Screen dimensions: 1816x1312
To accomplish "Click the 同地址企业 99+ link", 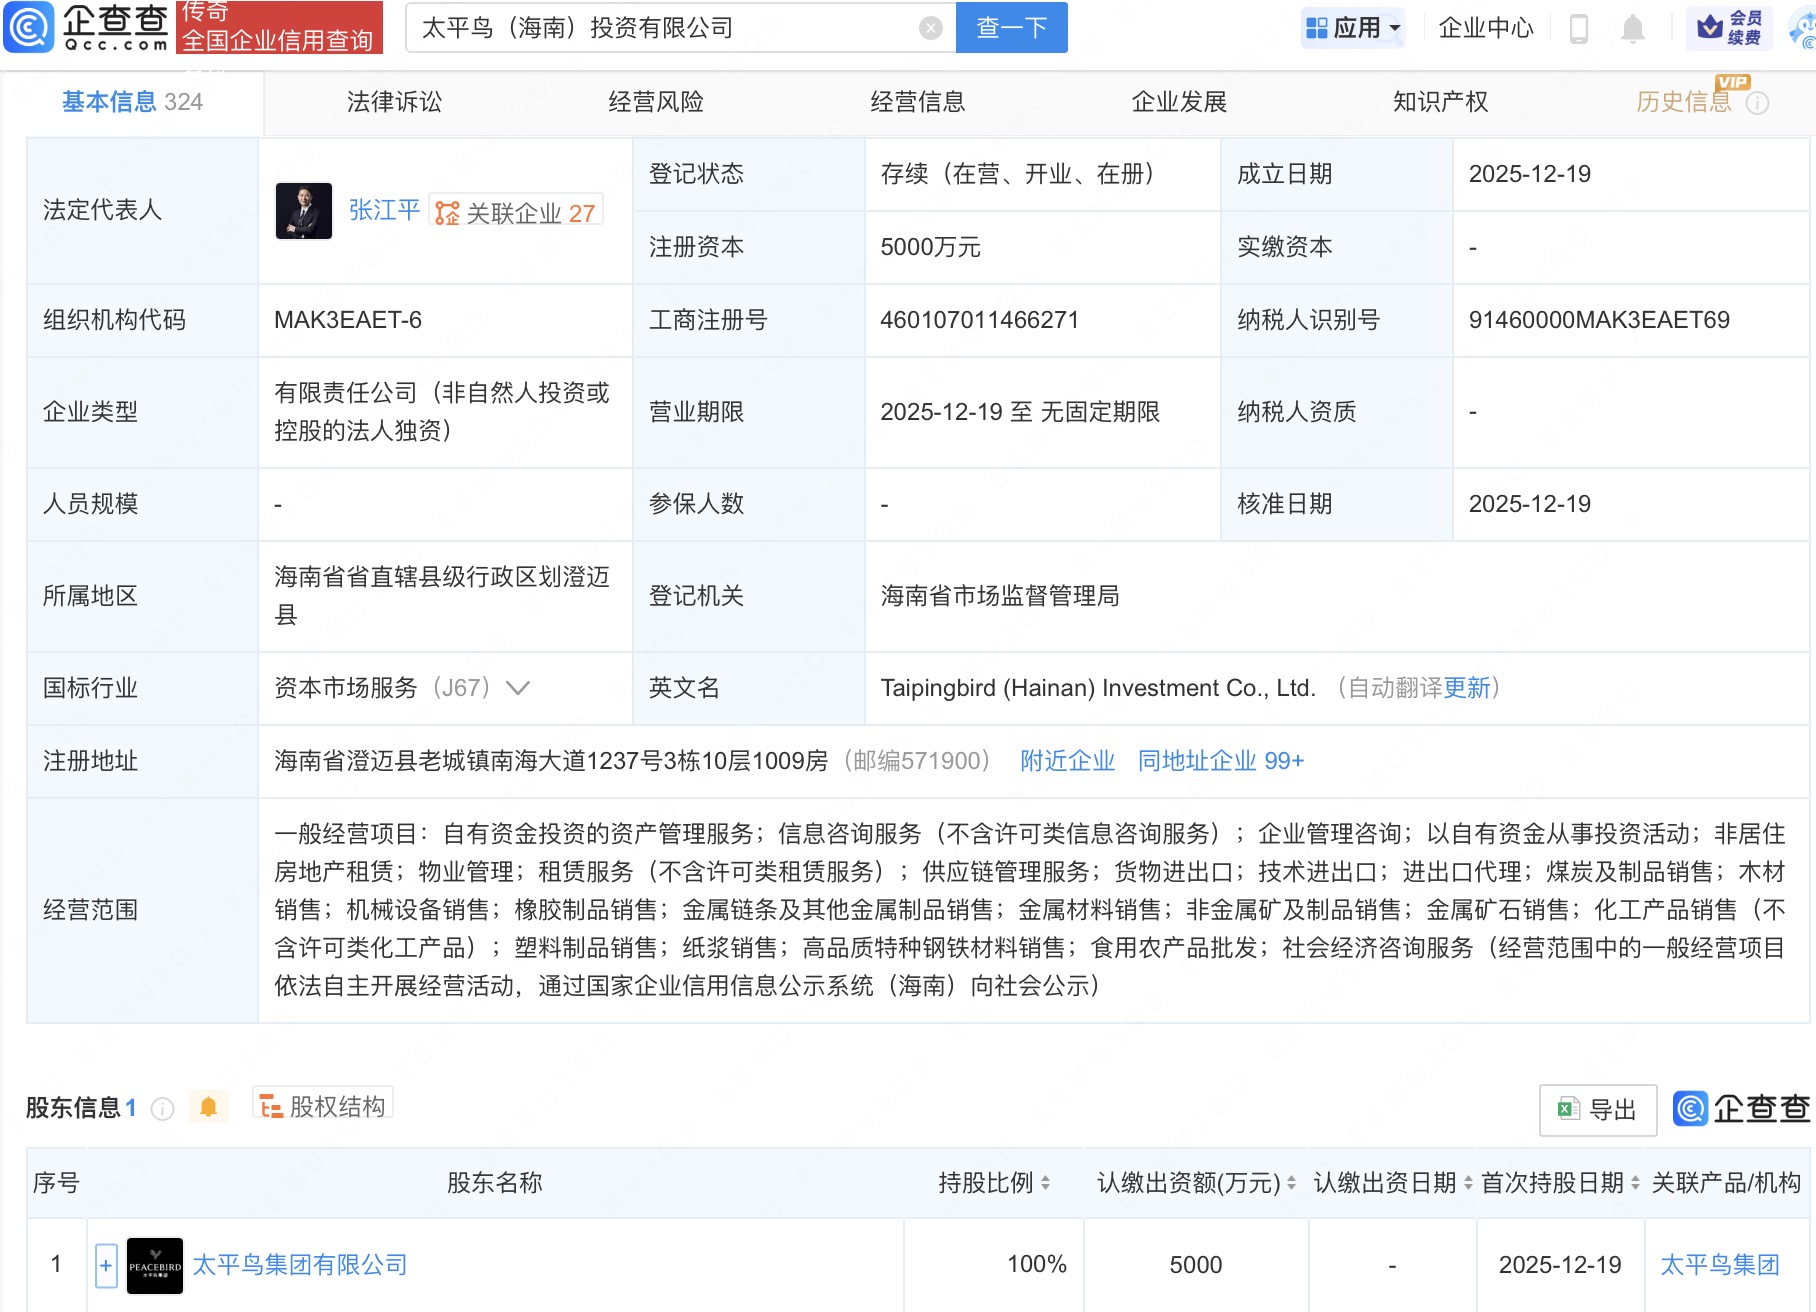I will [x=1220, y=761].
